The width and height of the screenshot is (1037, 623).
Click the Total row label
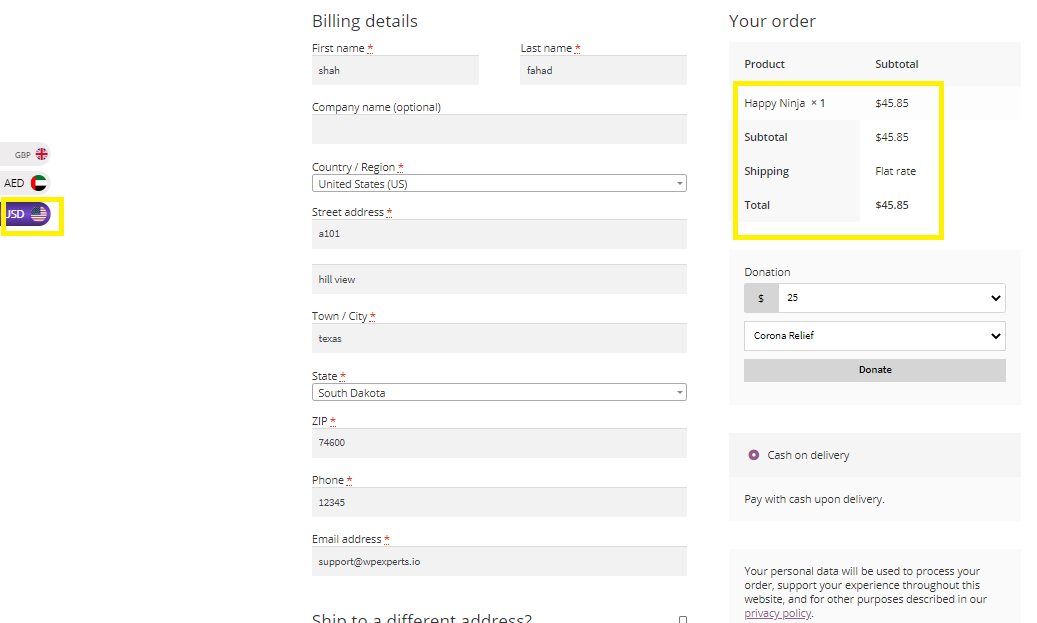pyautogui.click(x=757, y=205)
